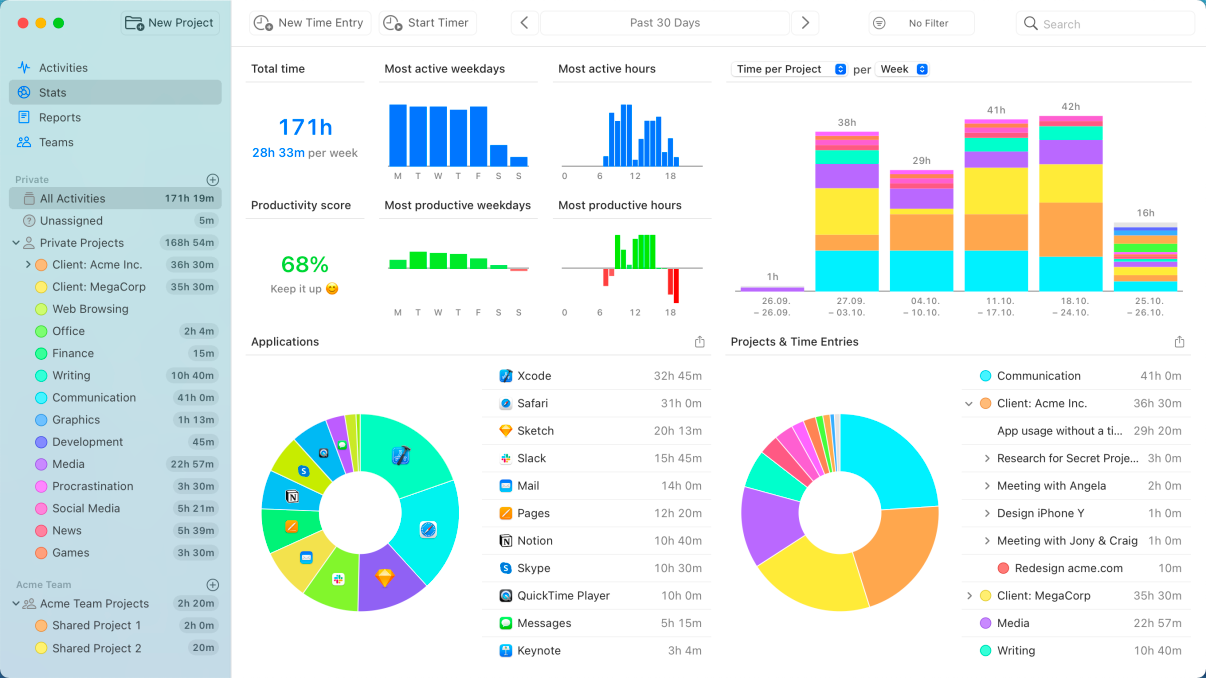Click the share icon in Applications panel
This screenshot has width=1206, height=678.
[x=700, y=342]
